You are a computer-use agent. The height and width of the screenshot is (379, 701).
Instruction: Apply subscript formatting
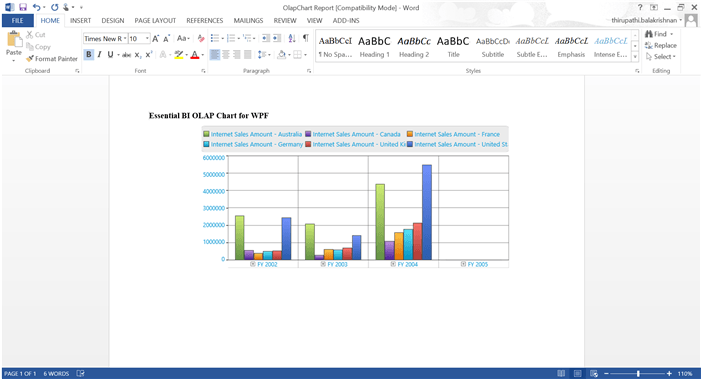[x=138, y=55]
